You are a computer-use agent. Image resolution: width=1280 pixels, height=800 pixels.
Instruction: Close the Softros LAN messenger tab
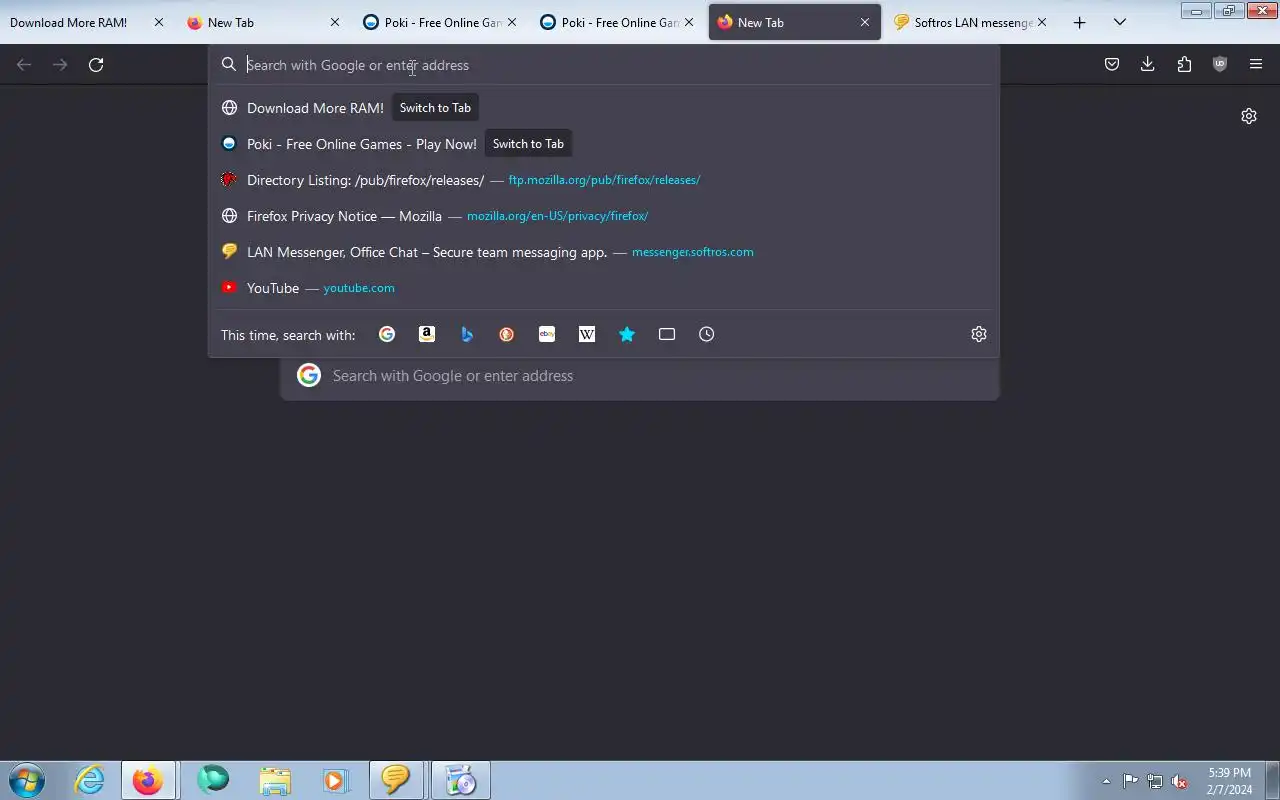pyautogui.click(x=1042, y=22)
